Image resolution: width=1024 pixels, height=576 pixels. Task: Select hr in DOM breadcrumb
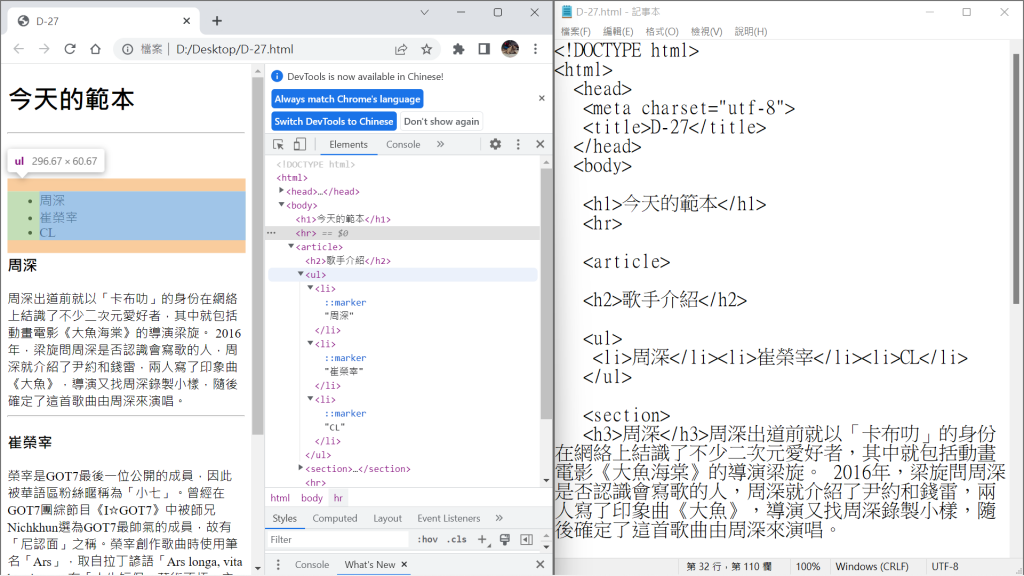click(338, 498)
